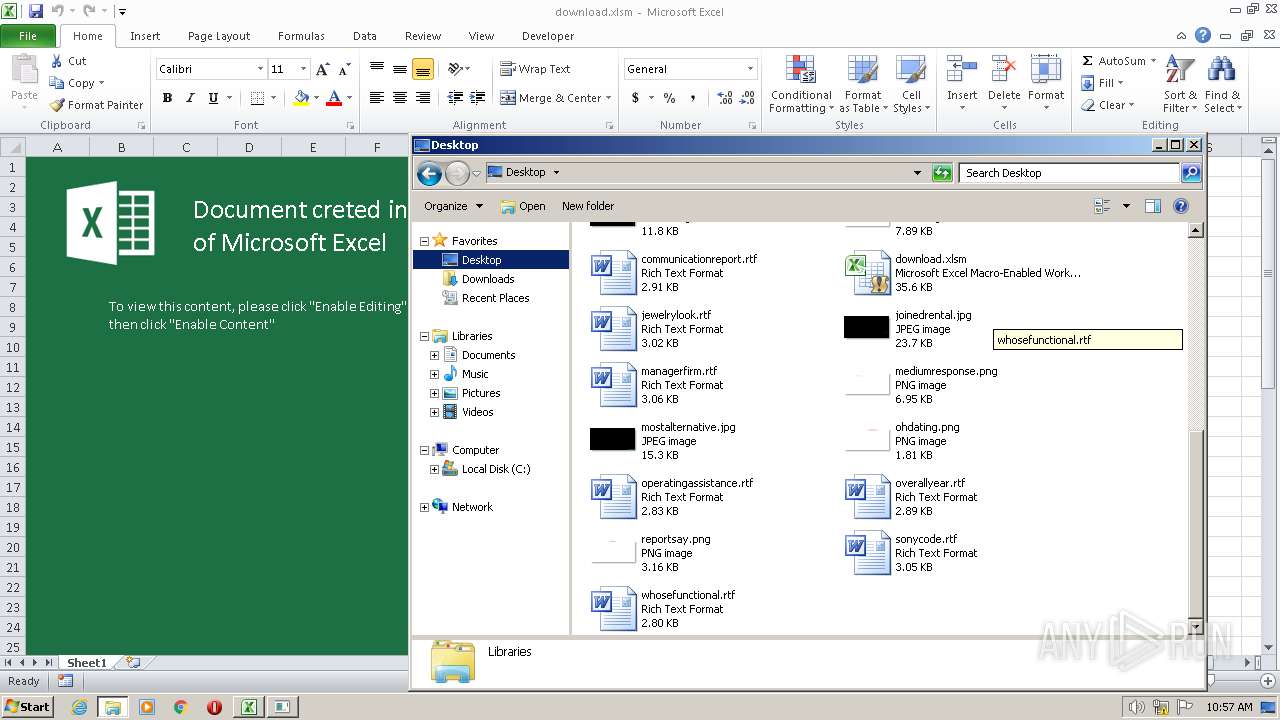1280x720 pixels.
Task: Increase font size with Grow Font icon
Action: tap(322, 69)
